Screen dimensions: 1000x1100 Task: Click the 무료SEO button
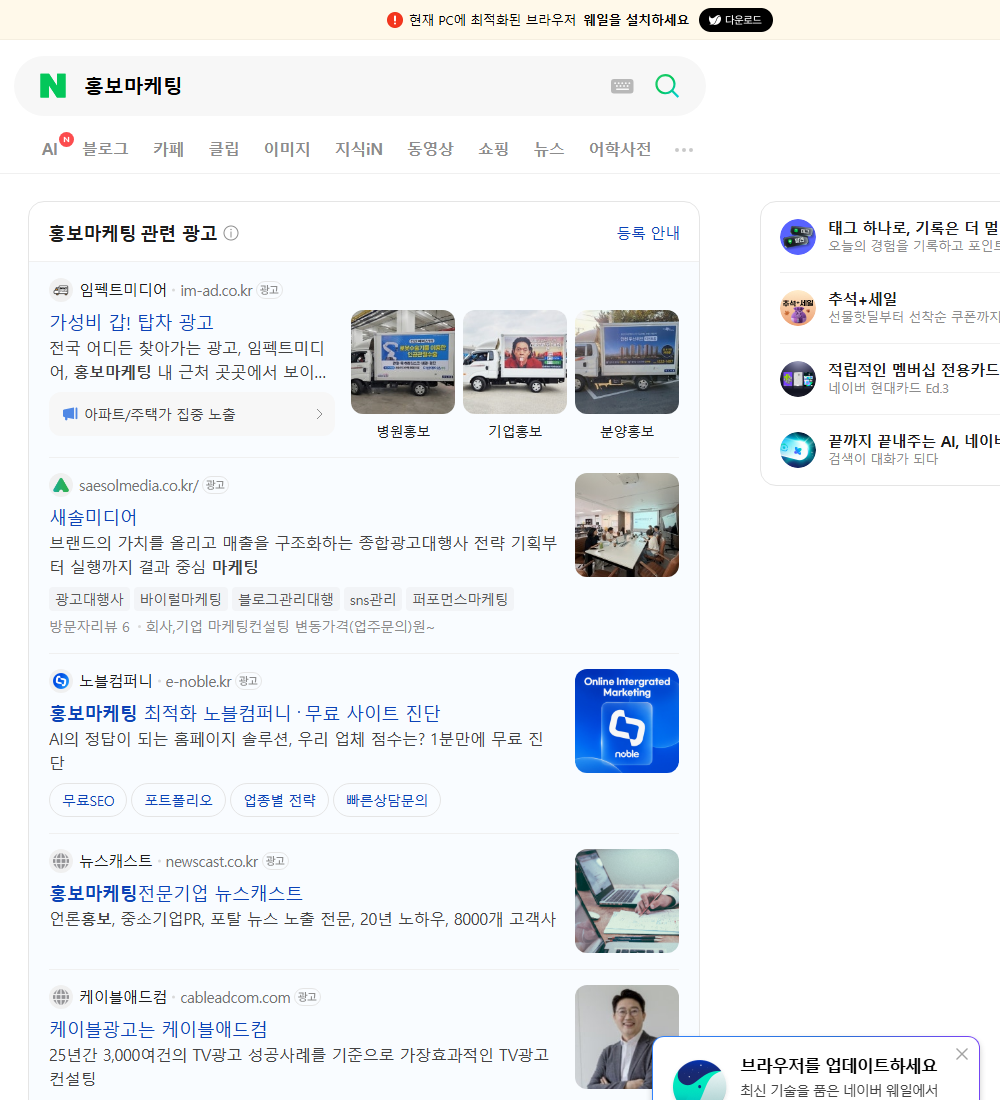click(x=88, y=800)
